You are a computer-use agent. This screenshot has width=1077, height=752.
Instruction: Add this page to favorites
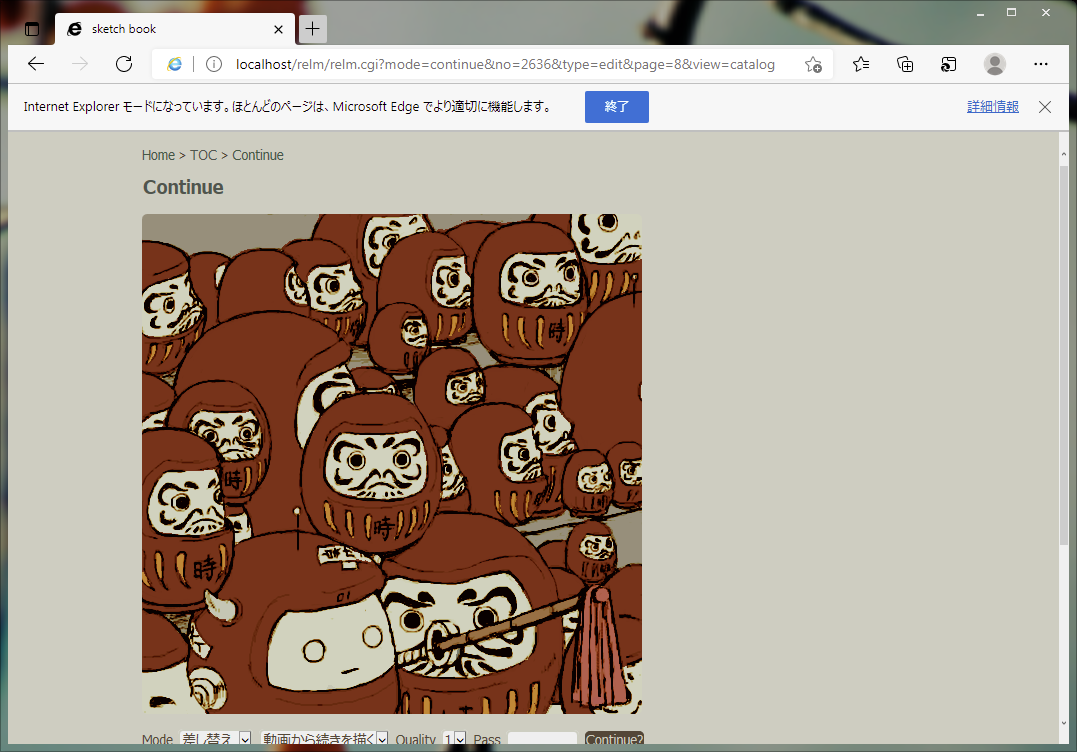(x=813, y=65)
